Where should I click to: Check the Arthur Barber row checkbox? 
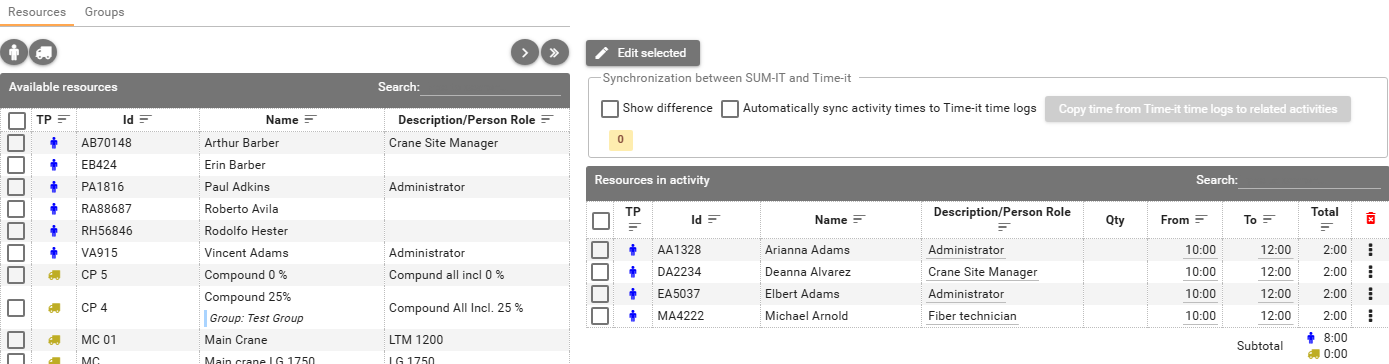coord(16,143)
